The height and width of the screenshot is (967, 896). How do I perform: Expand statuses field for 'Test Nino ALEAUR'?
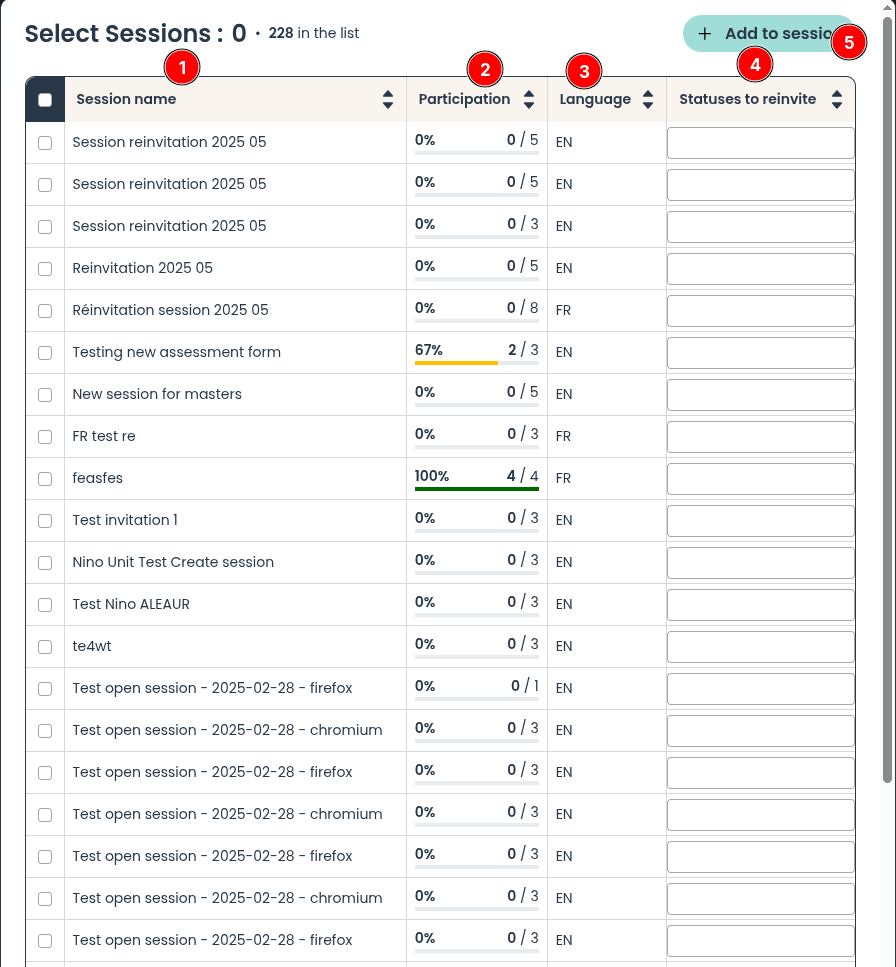(760, 605)
